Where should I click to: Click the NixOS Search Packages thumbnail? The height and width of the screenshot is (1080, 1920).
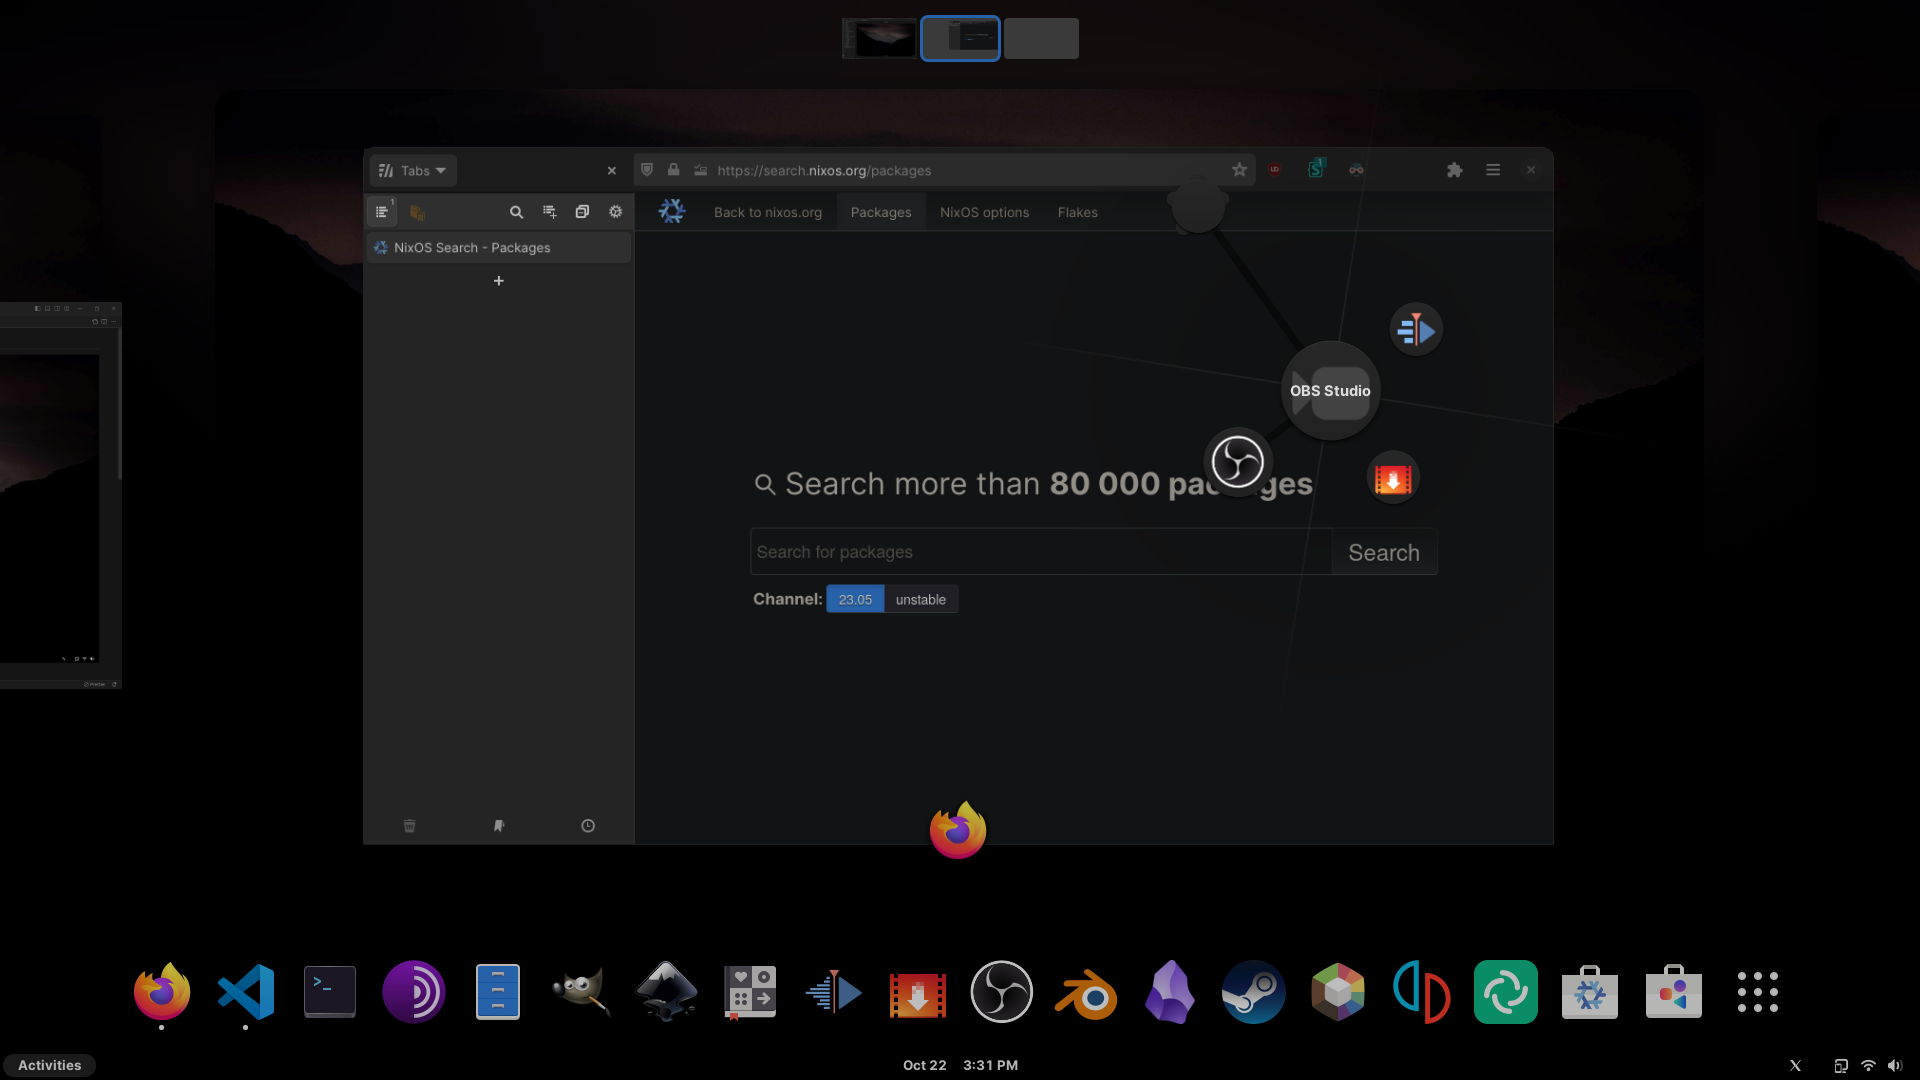tap(960, 37)
